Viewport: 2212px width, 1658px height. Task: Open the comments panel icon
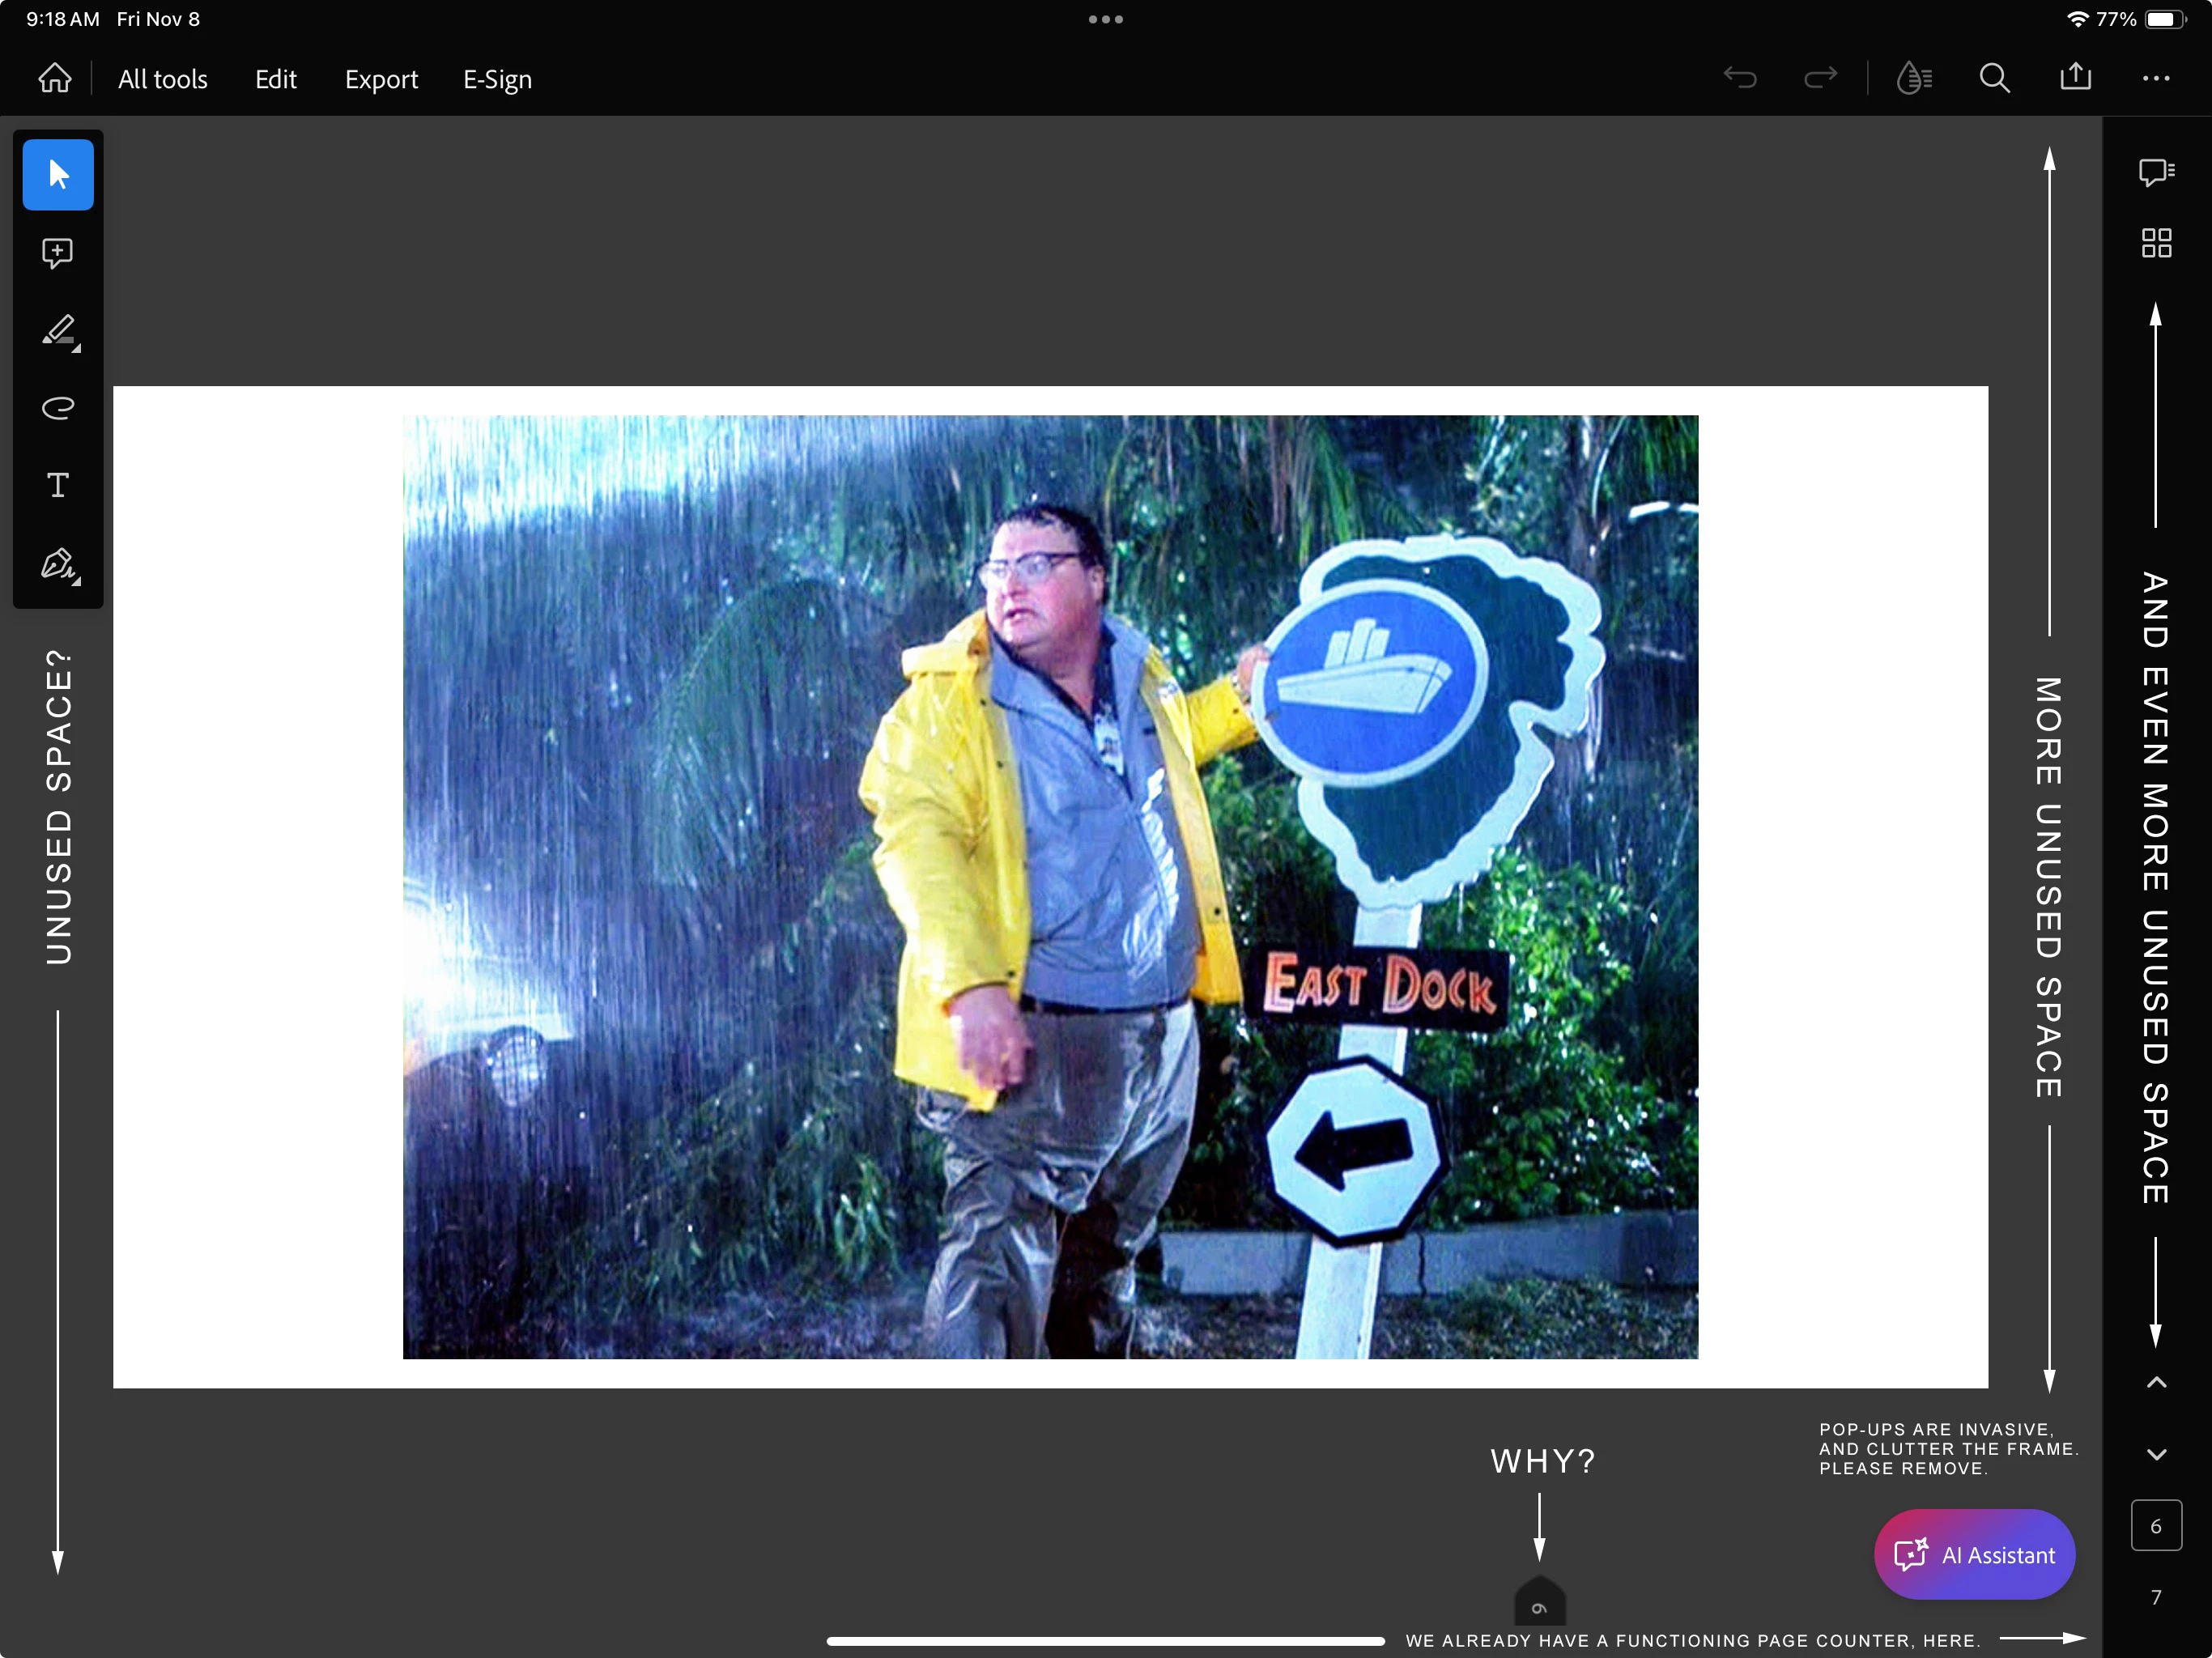tap(2156, 172)
